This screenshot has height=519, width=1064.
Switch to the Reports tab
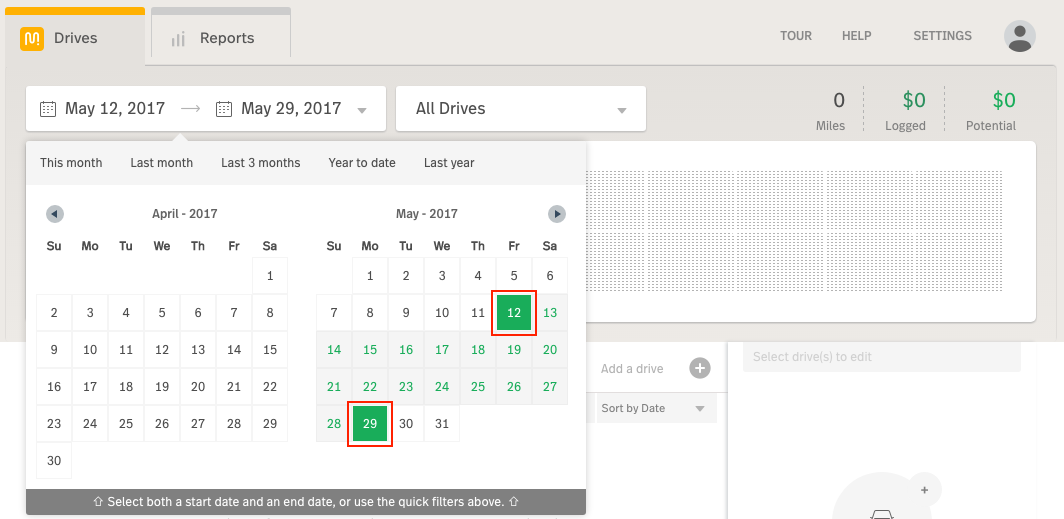point(221,33)
